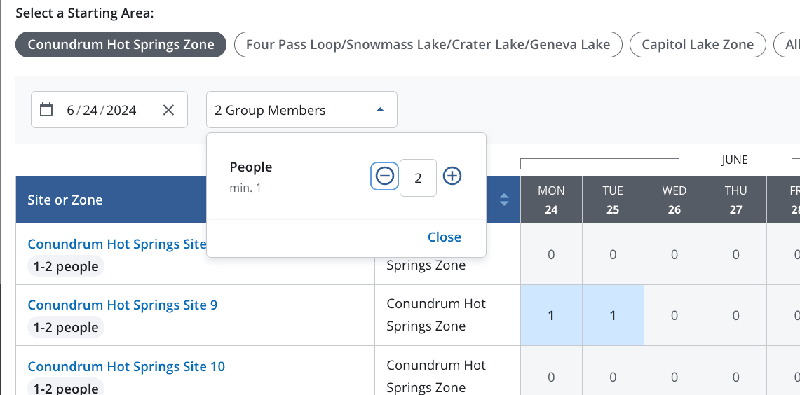
Task: Click the calendar icon in date field
Action: (46, 110)
